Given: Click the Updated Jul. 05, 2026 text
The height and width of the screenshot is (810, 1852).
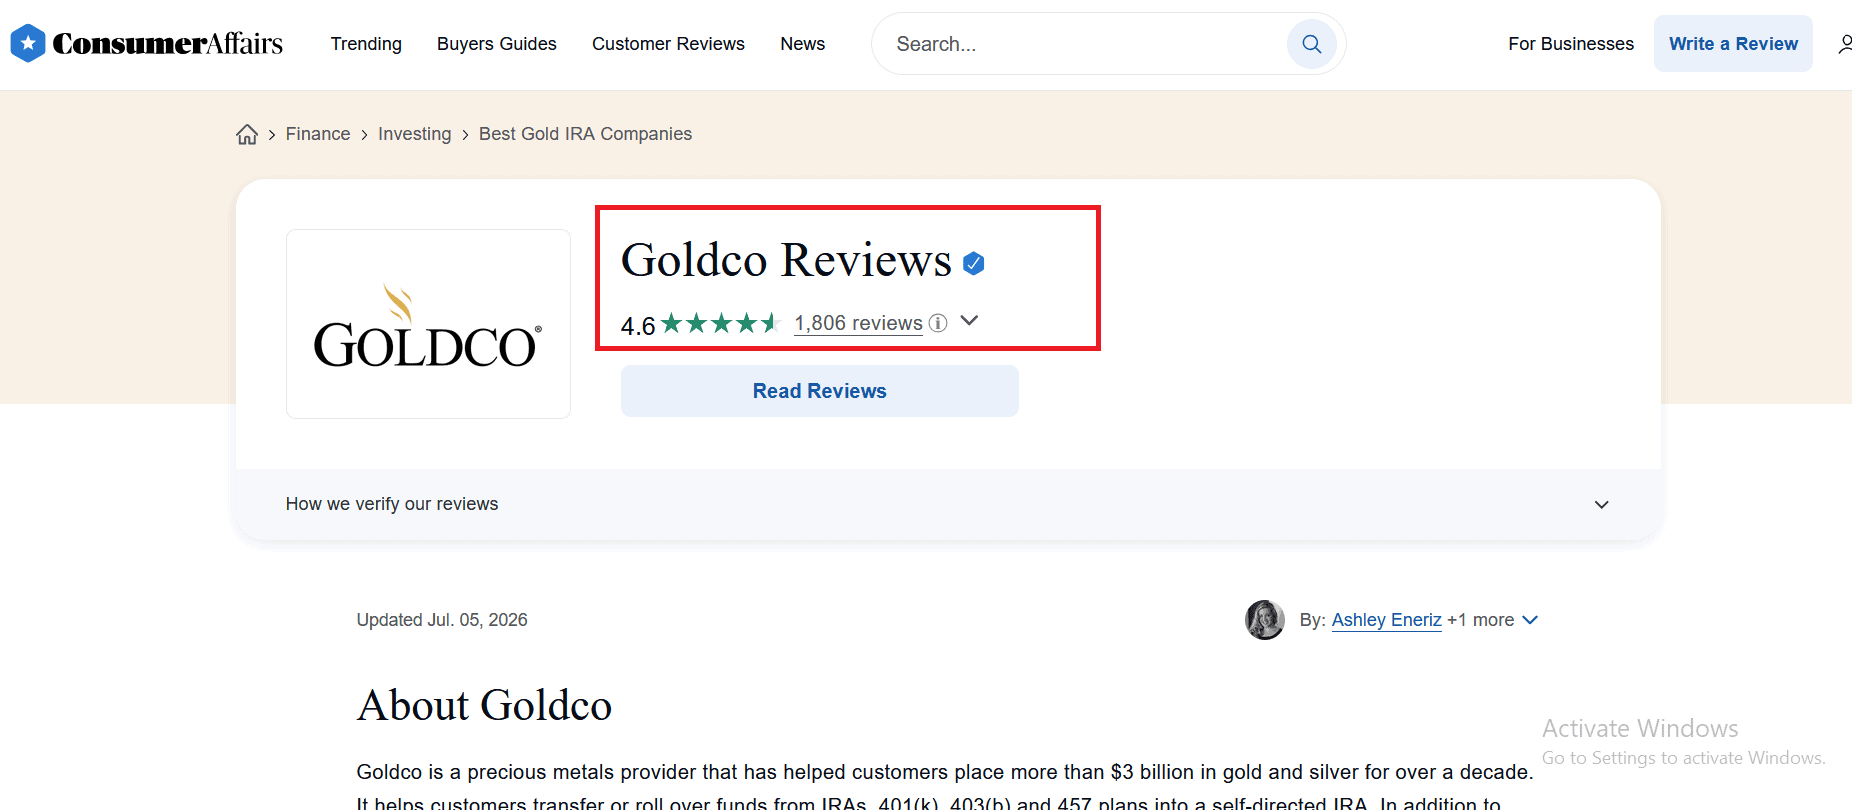Looking at the screenshot, I should point(442,620).
